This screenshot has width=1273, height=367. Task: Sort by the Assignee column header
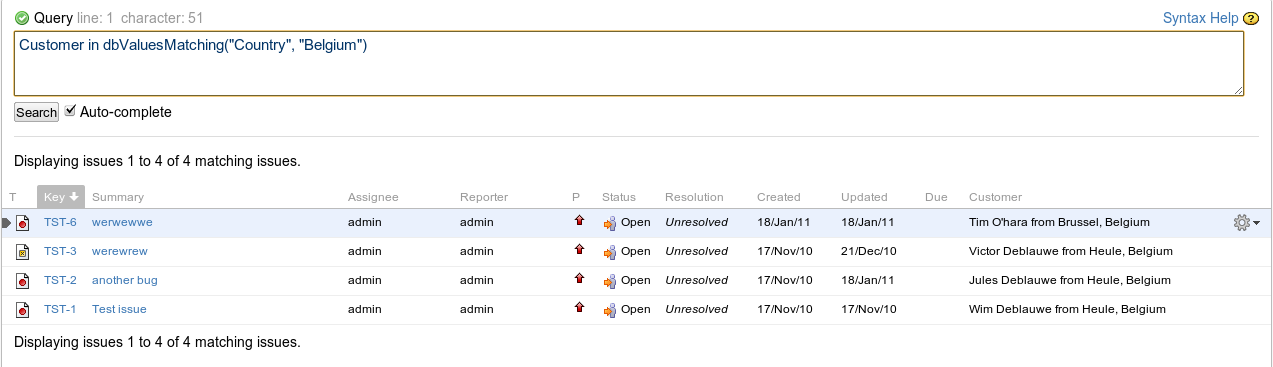point(373,197)
